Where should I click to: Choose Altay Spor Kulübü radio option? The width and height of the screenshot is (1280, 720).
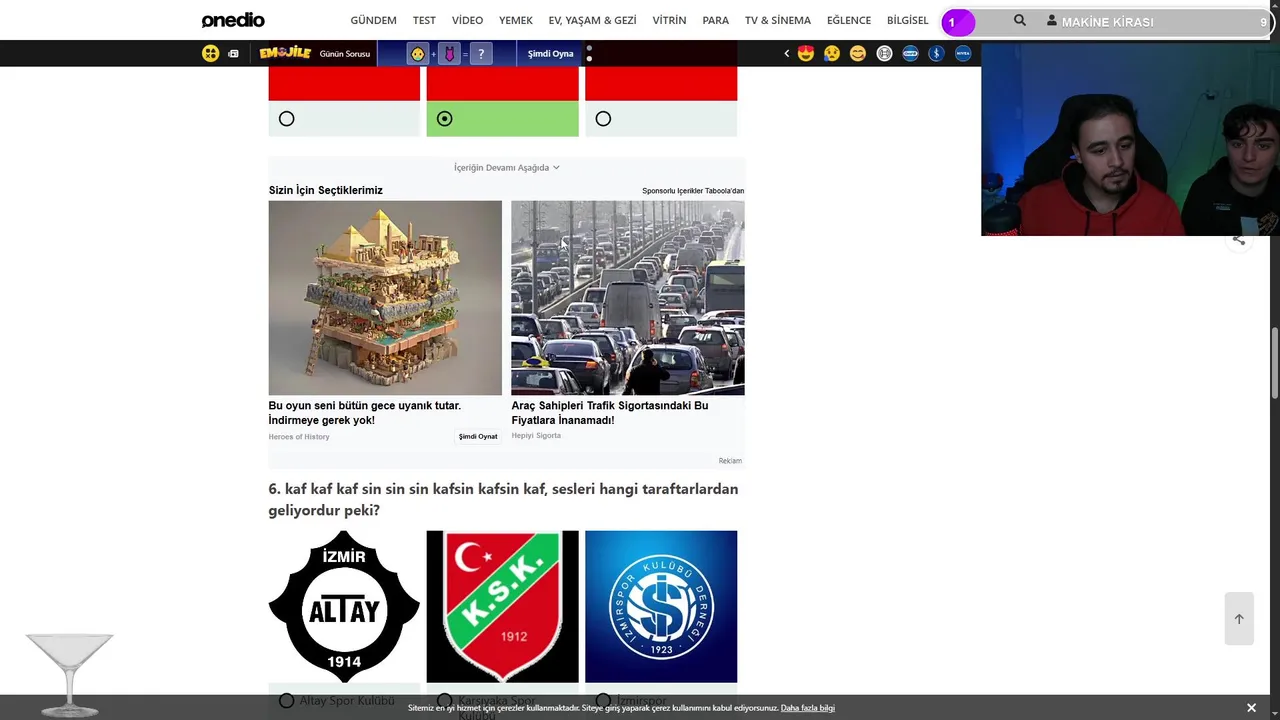[287, 701]
